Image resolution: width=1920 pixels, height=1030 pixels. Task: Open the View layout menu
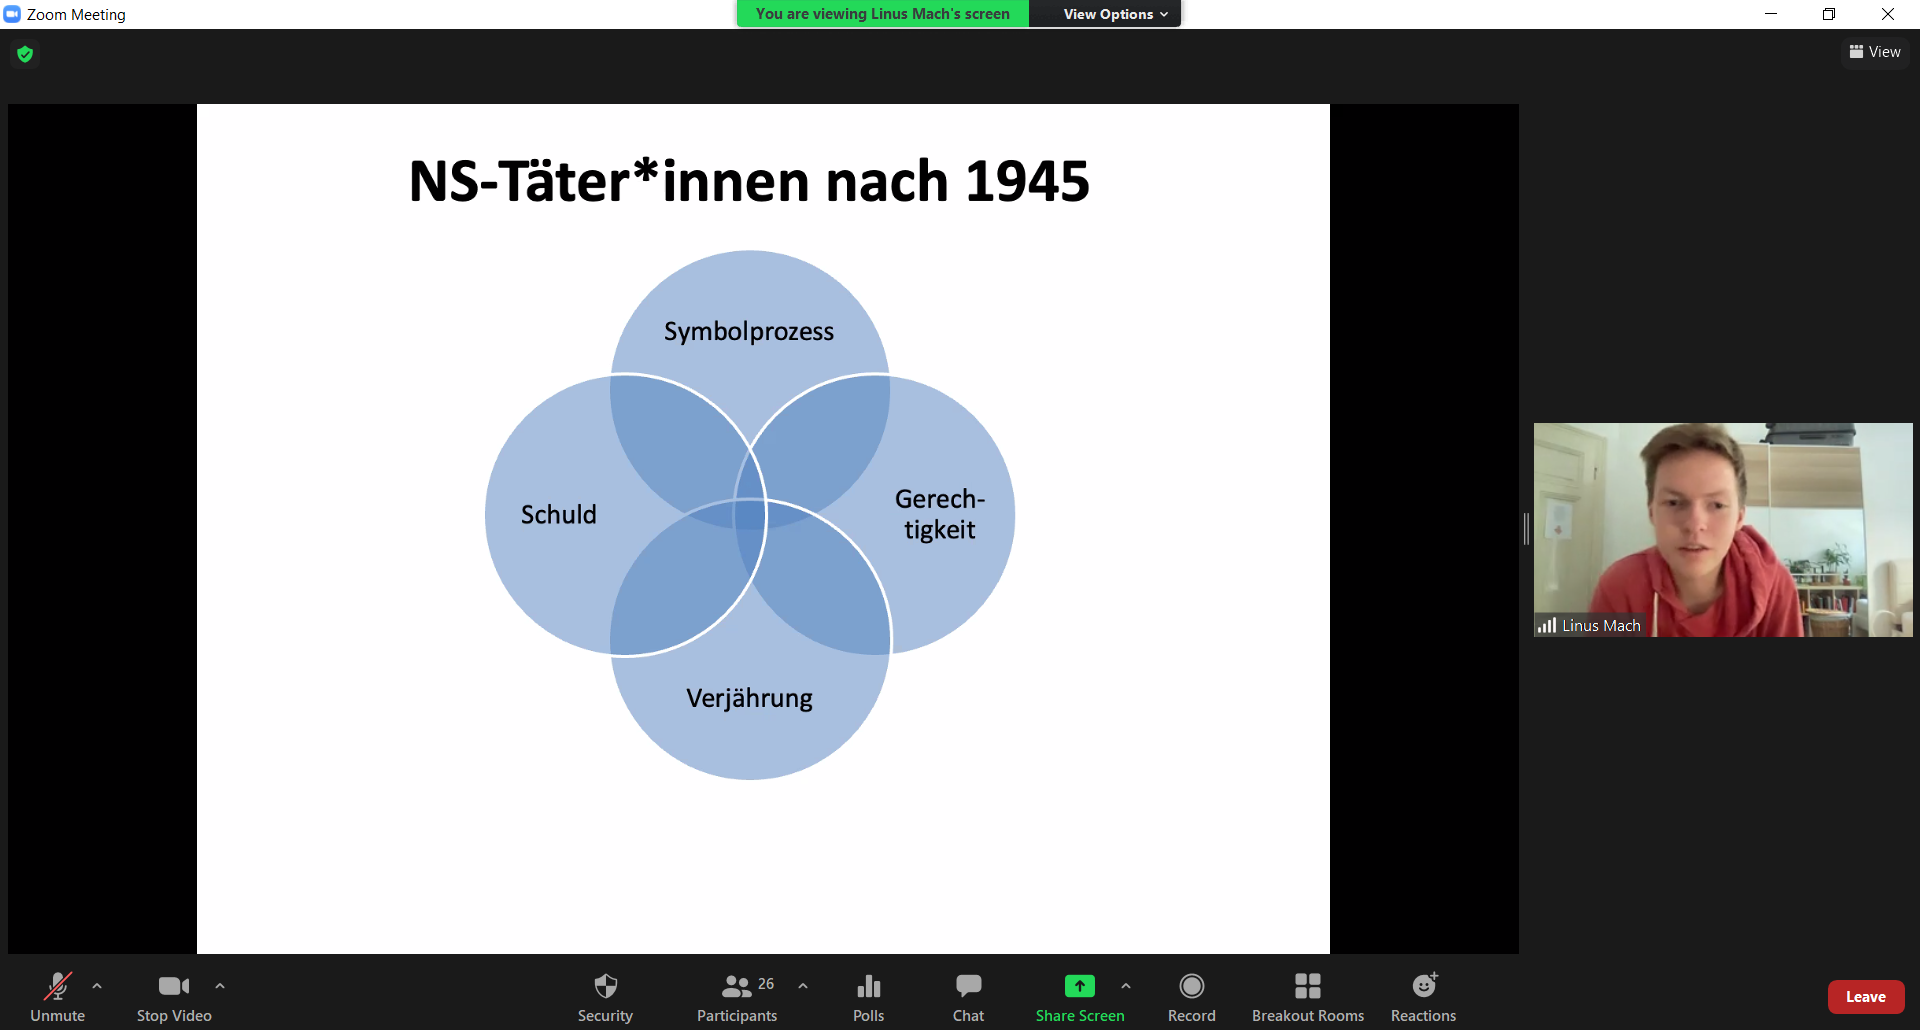click(x=1875, y=52)
